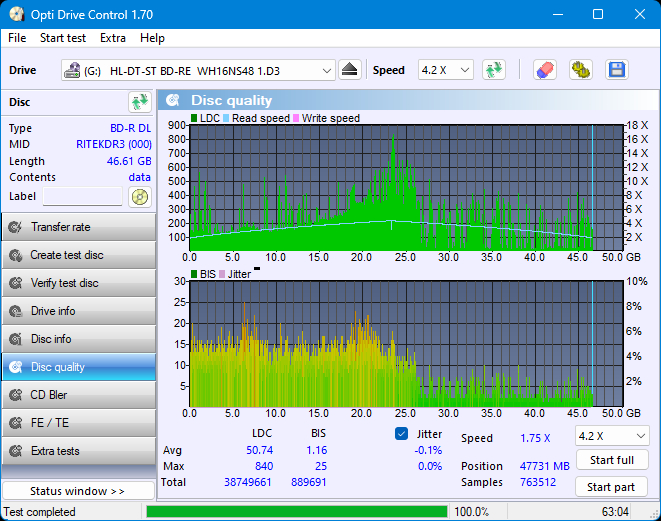Viewport: 661px width, 521px height.
Task: Open Transfer rate panel
Action: coord(79,227)
